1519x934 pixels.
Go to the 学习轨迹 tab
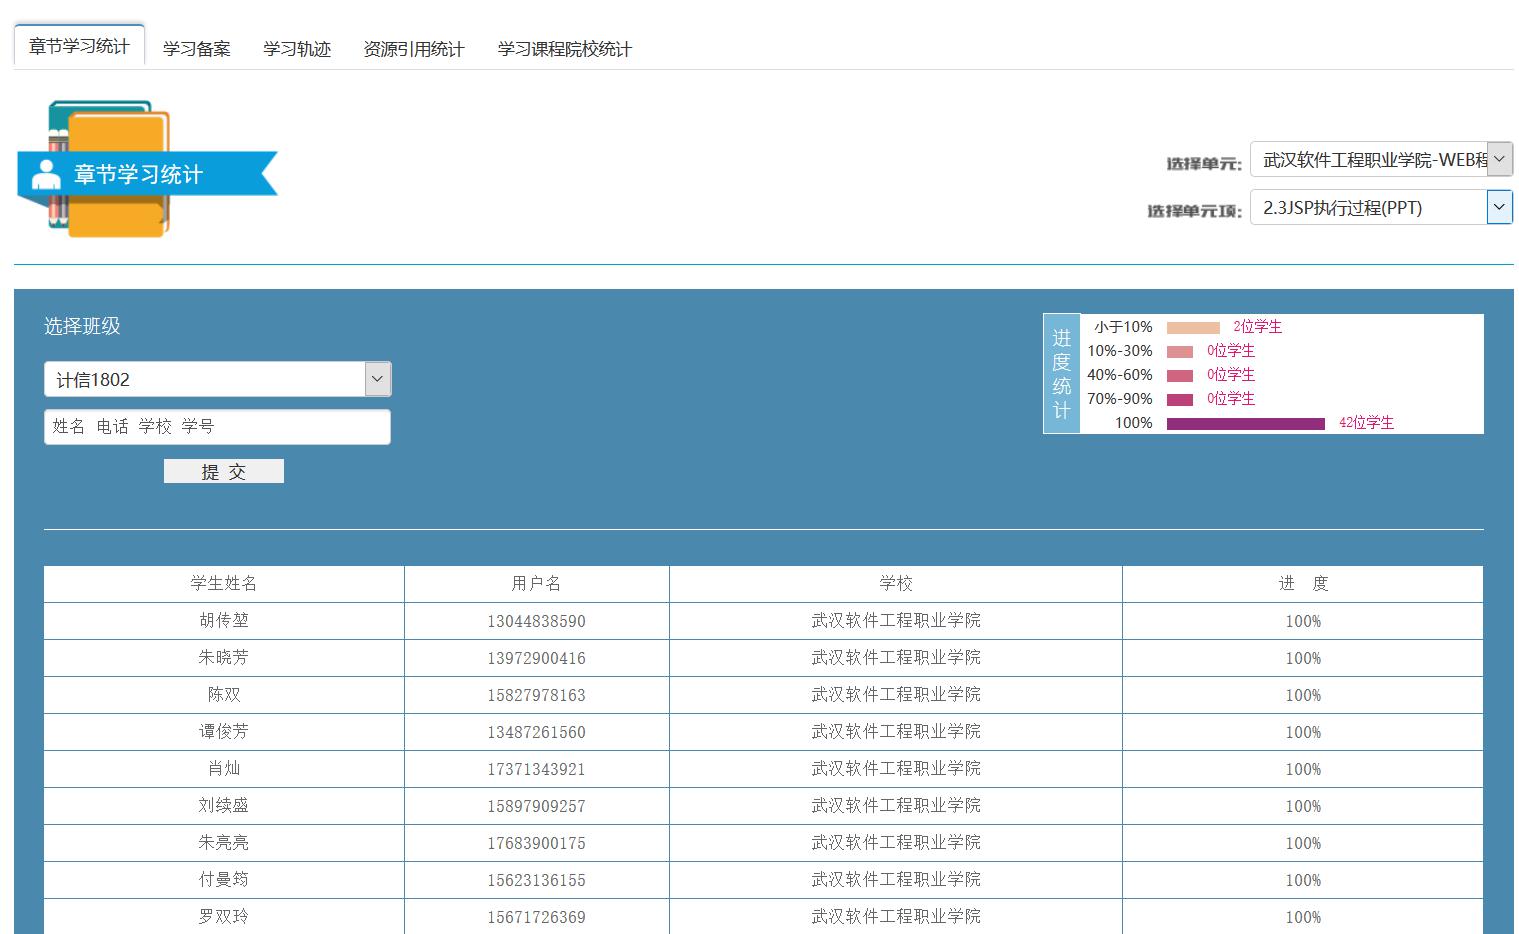pyautogui.click(x=297, y=49)
